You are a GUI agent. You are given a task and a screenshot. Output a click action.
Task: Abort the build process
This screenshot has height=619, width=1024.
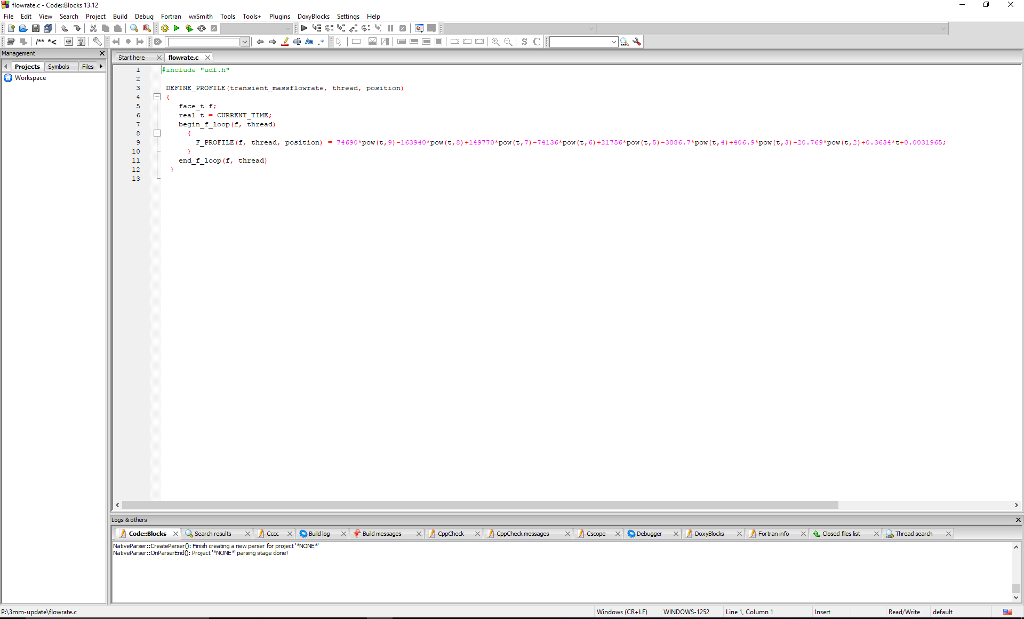tap(214, 28)
